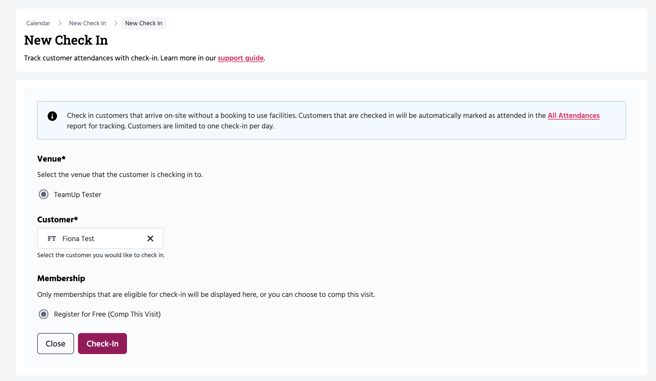Go to Calendar breadcrumb

click(x=38, y=23)
